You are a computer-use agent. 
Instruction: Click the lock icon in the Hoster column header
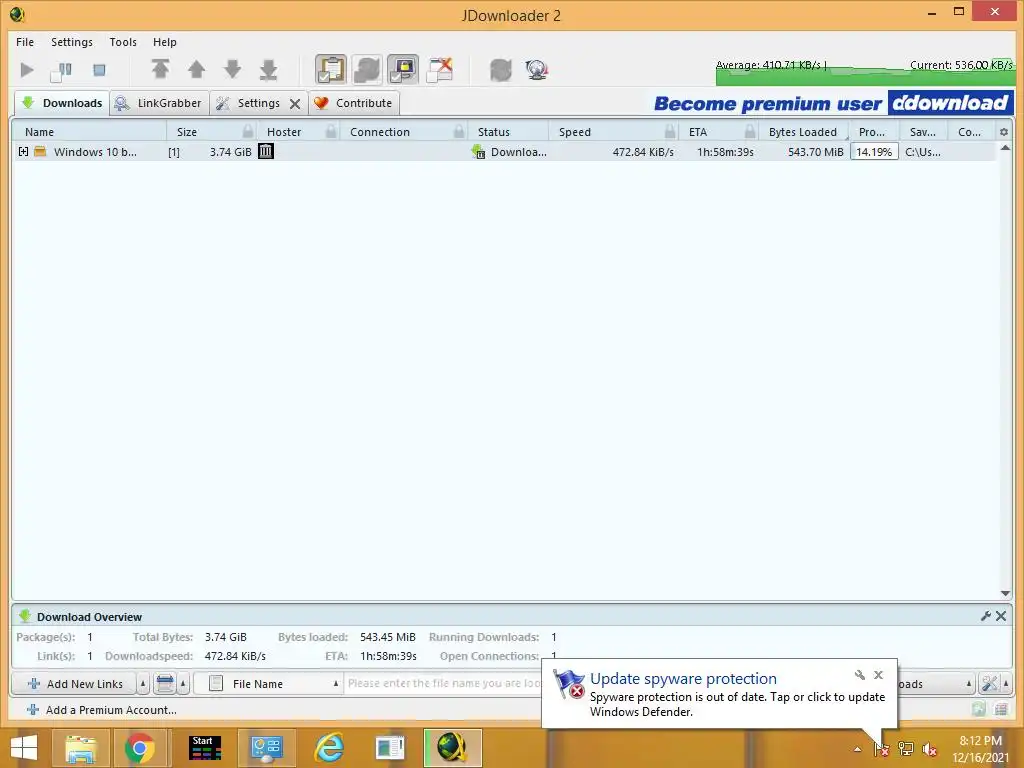click(331, 131)
